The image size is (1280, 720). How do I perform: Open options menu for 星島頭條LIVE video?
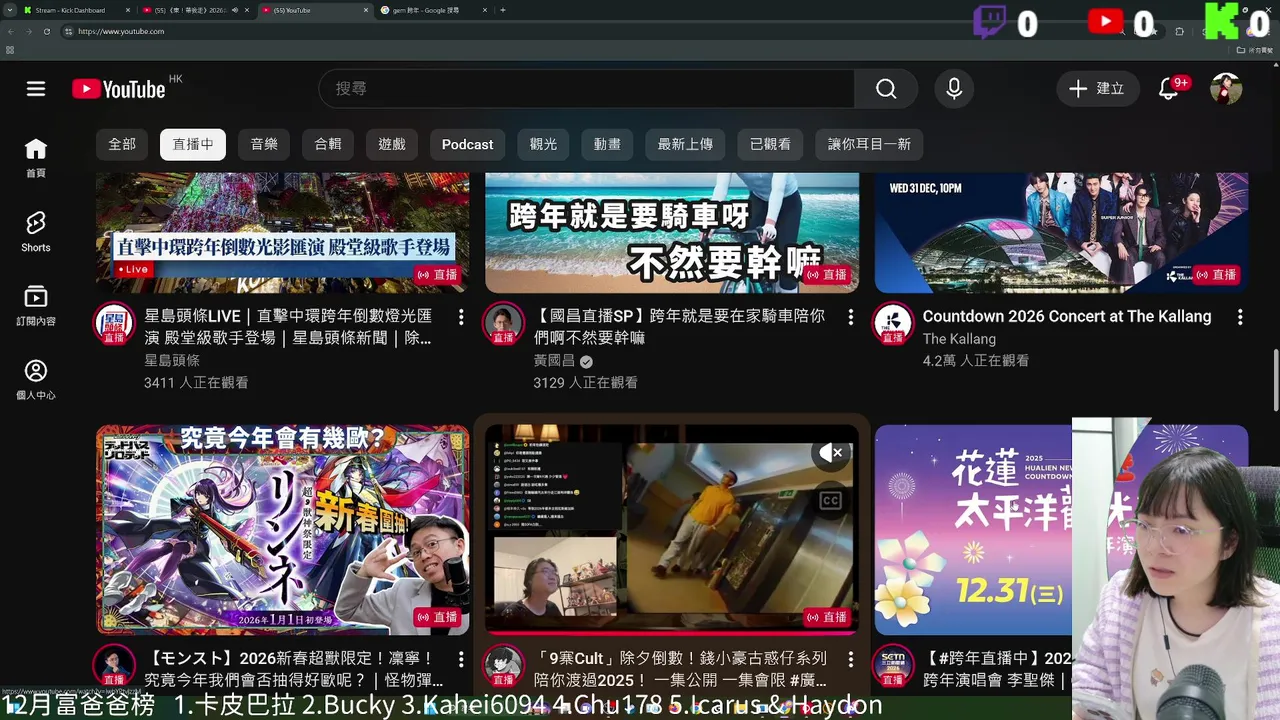point(461,317)
